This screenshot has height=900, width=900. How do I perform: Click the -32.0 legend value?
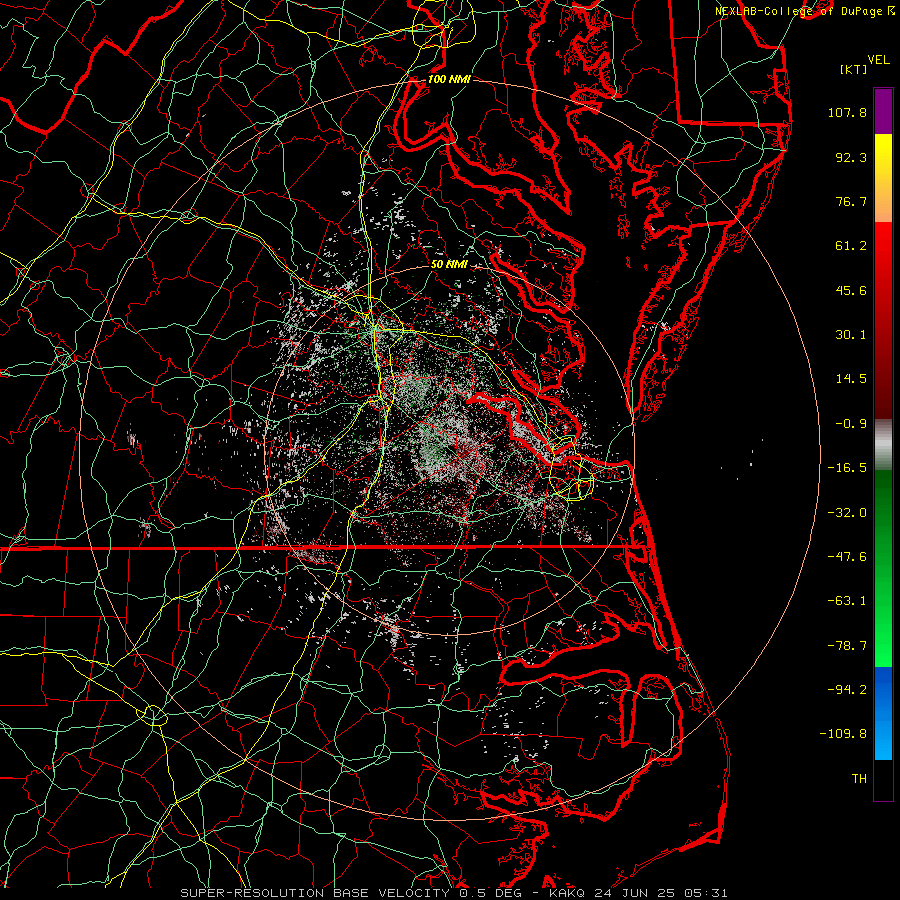847,513
